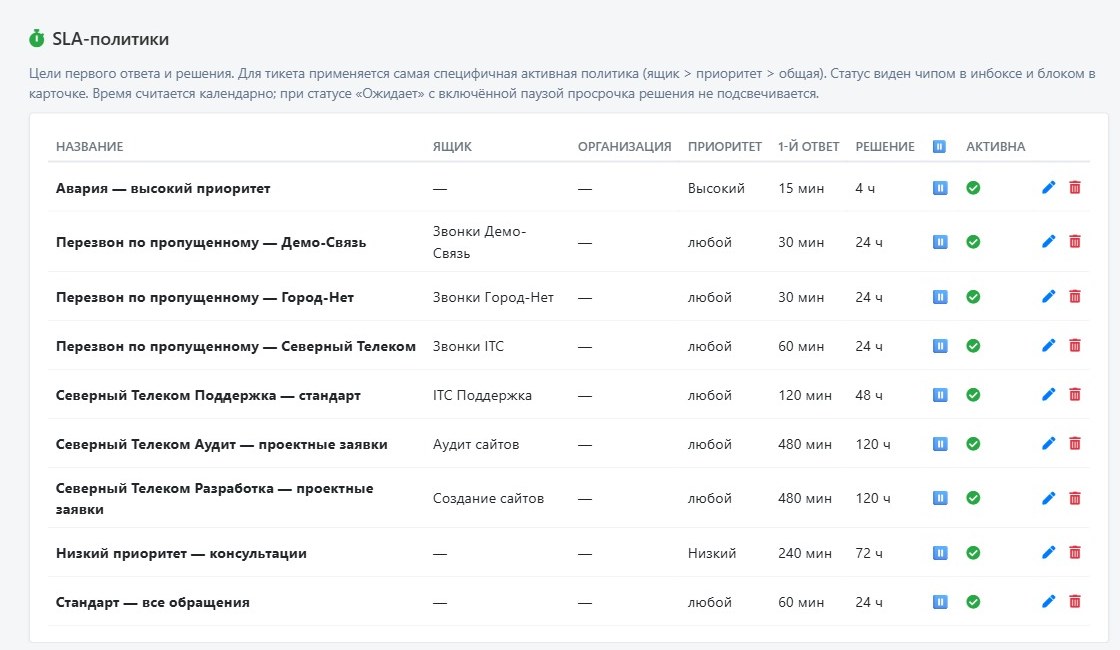The image size is (1120, 650).
Task: Click the «15 мин» first-response value
Action: 801,189
